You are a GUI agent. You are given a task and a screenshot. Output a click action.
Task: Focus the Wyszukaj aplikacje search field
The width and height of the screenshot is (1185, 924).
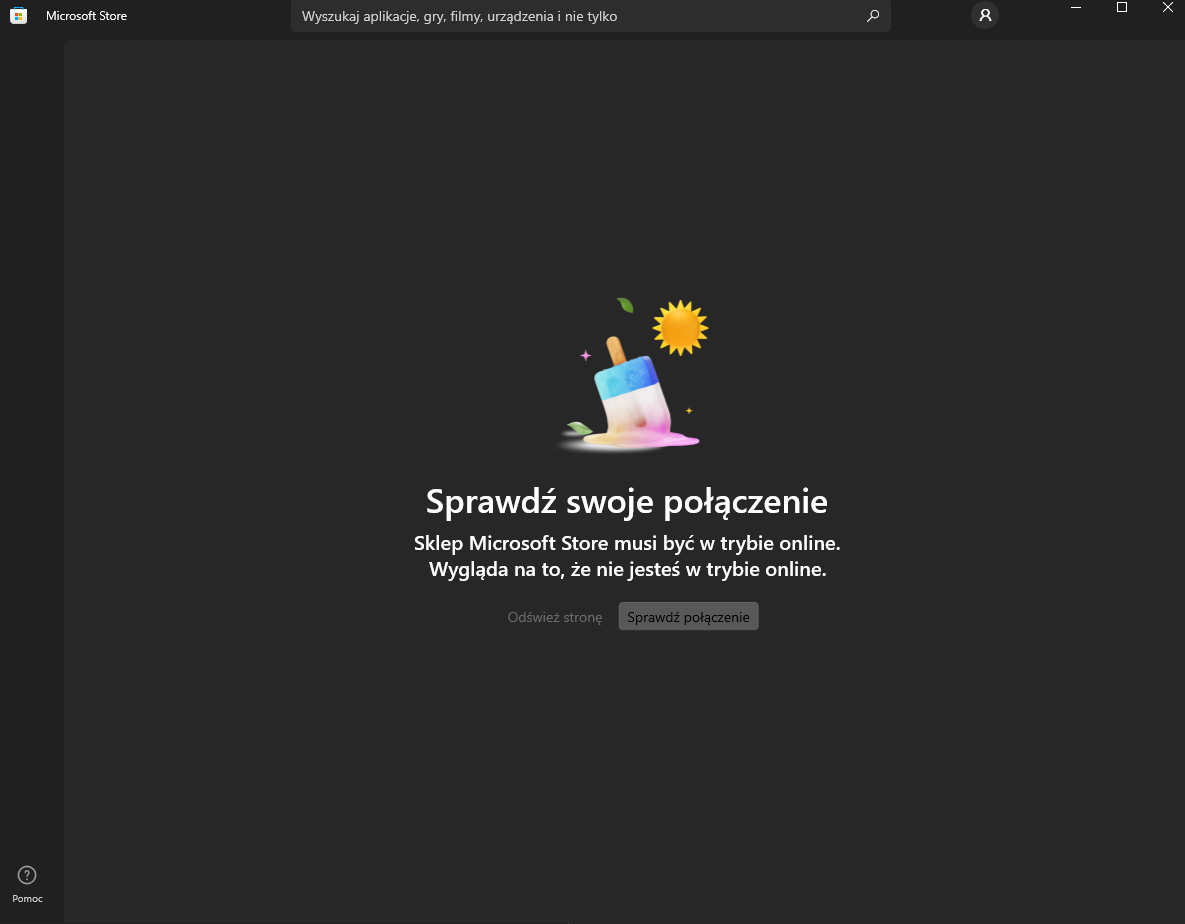coord(590,16)
